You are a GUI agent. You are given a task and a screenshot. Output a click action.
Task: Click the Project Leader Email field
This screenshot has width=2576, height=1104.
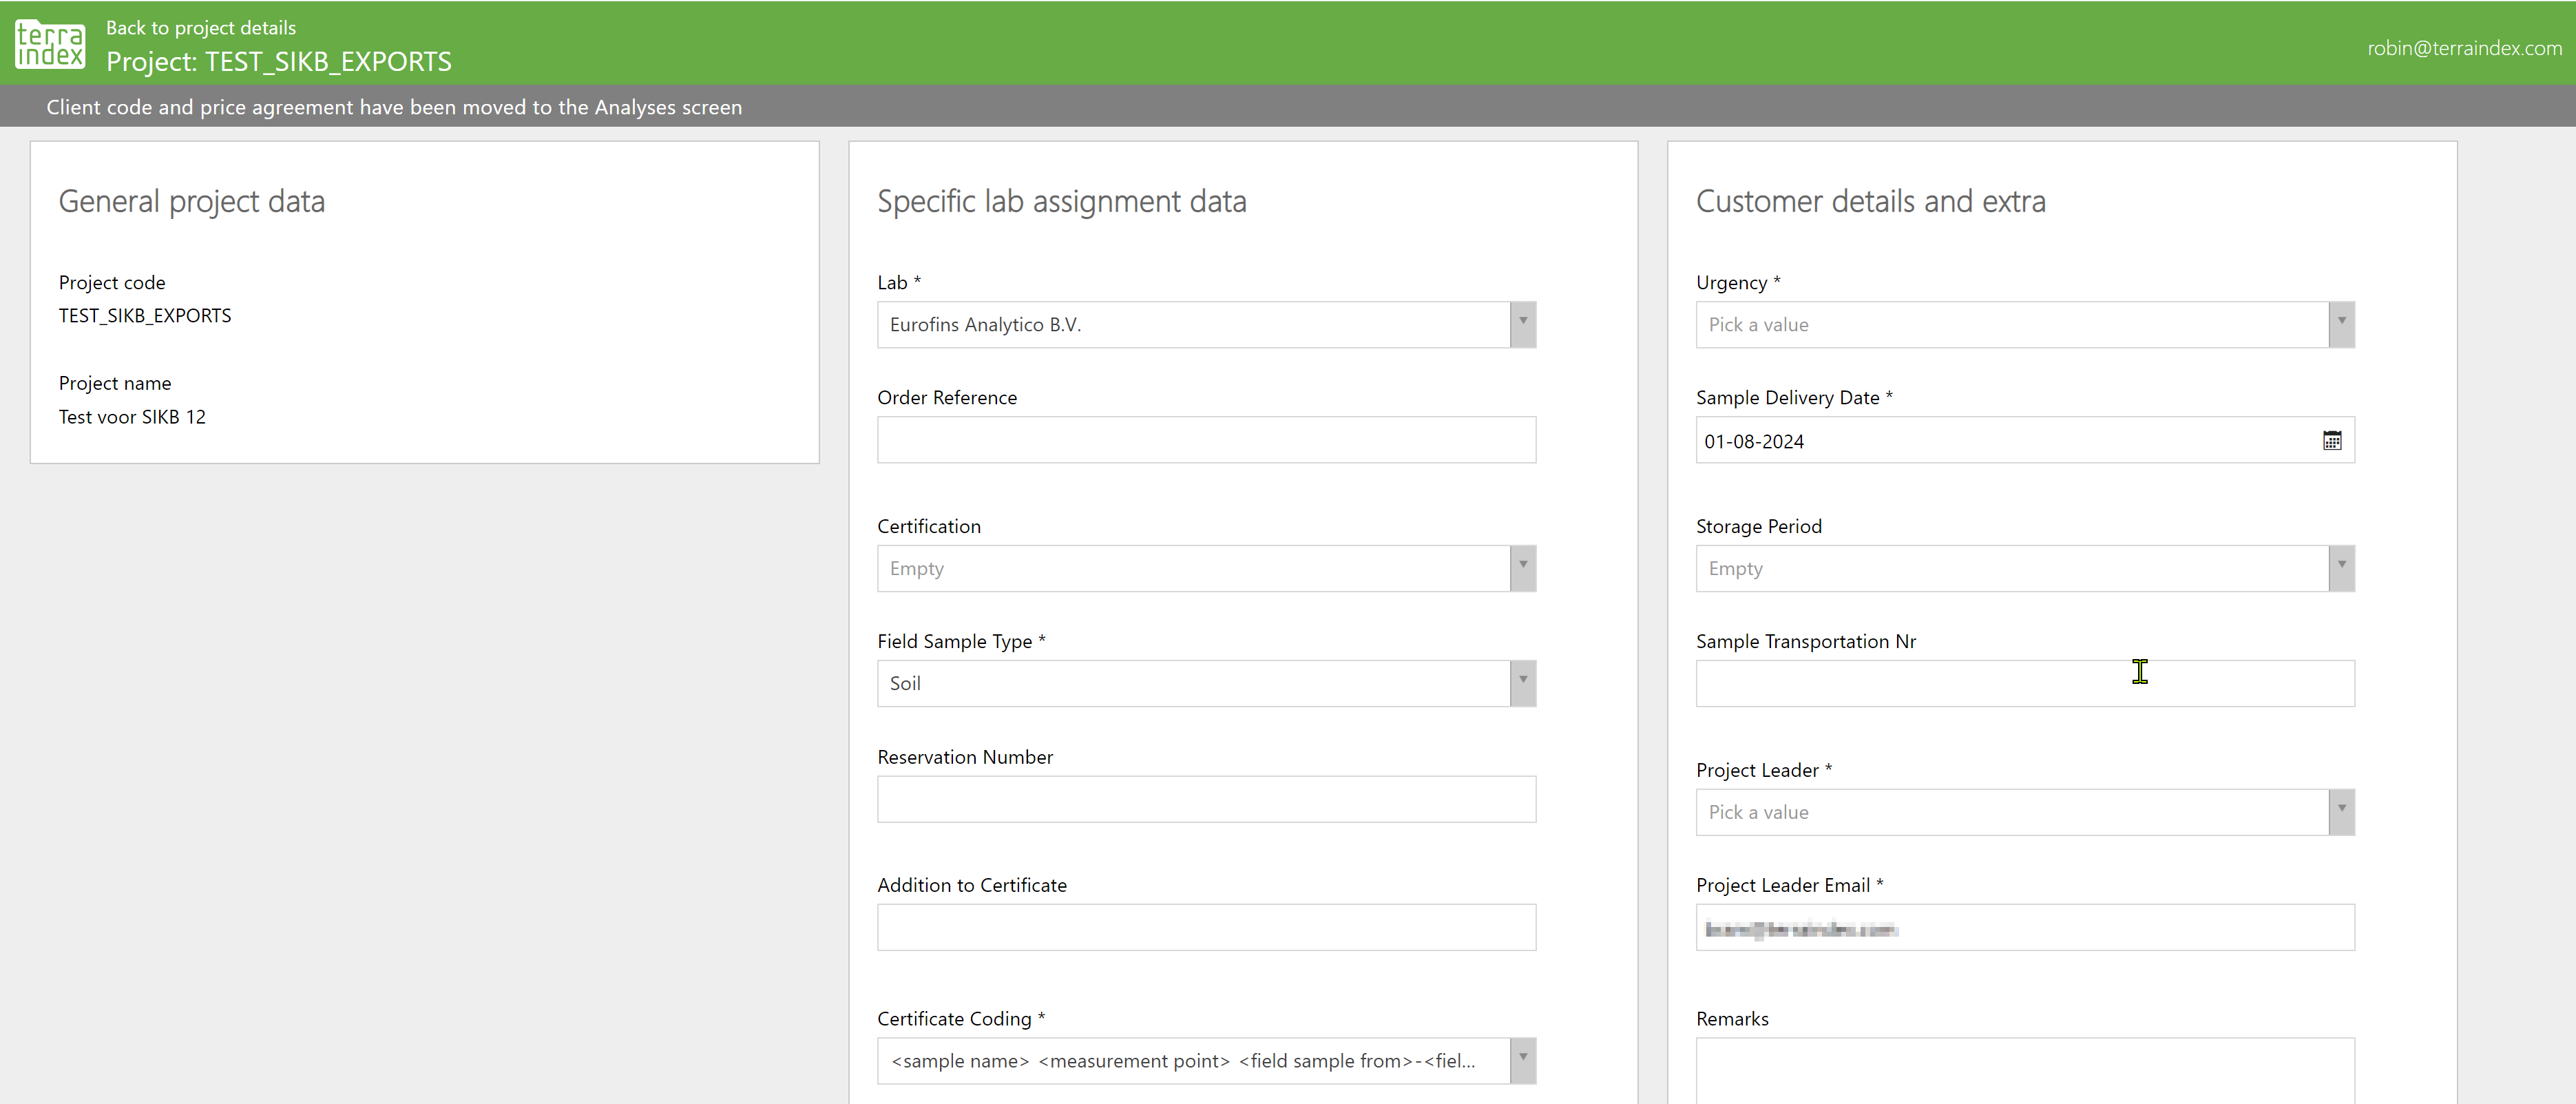[2024, 928]
